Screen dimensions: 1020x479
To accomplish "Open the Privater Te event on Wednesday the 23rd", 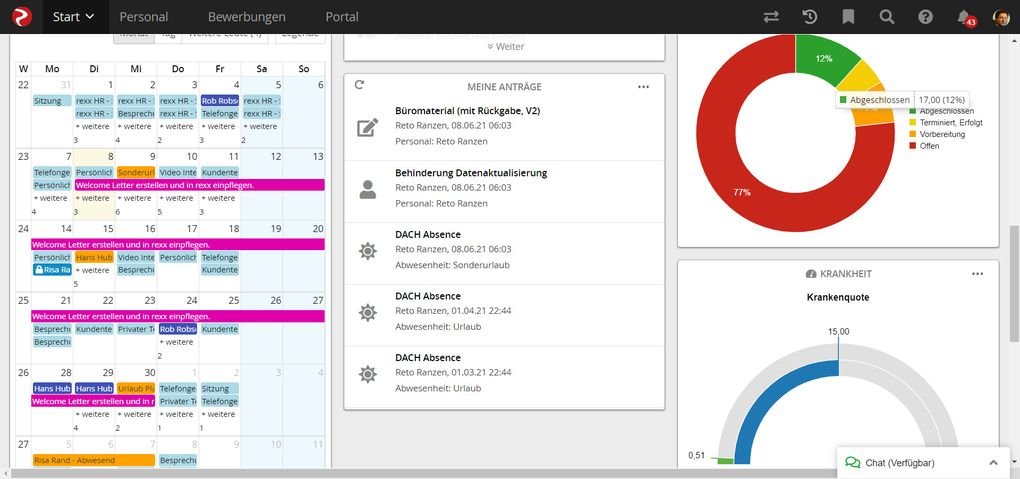I will point(136,329).
